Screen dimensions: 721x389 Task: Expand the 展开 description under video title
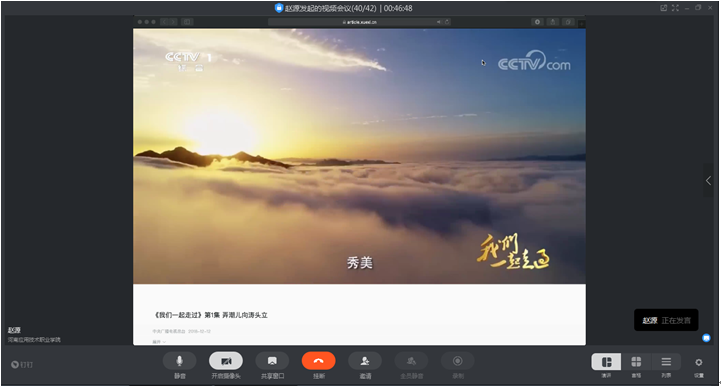coord(159,342)
